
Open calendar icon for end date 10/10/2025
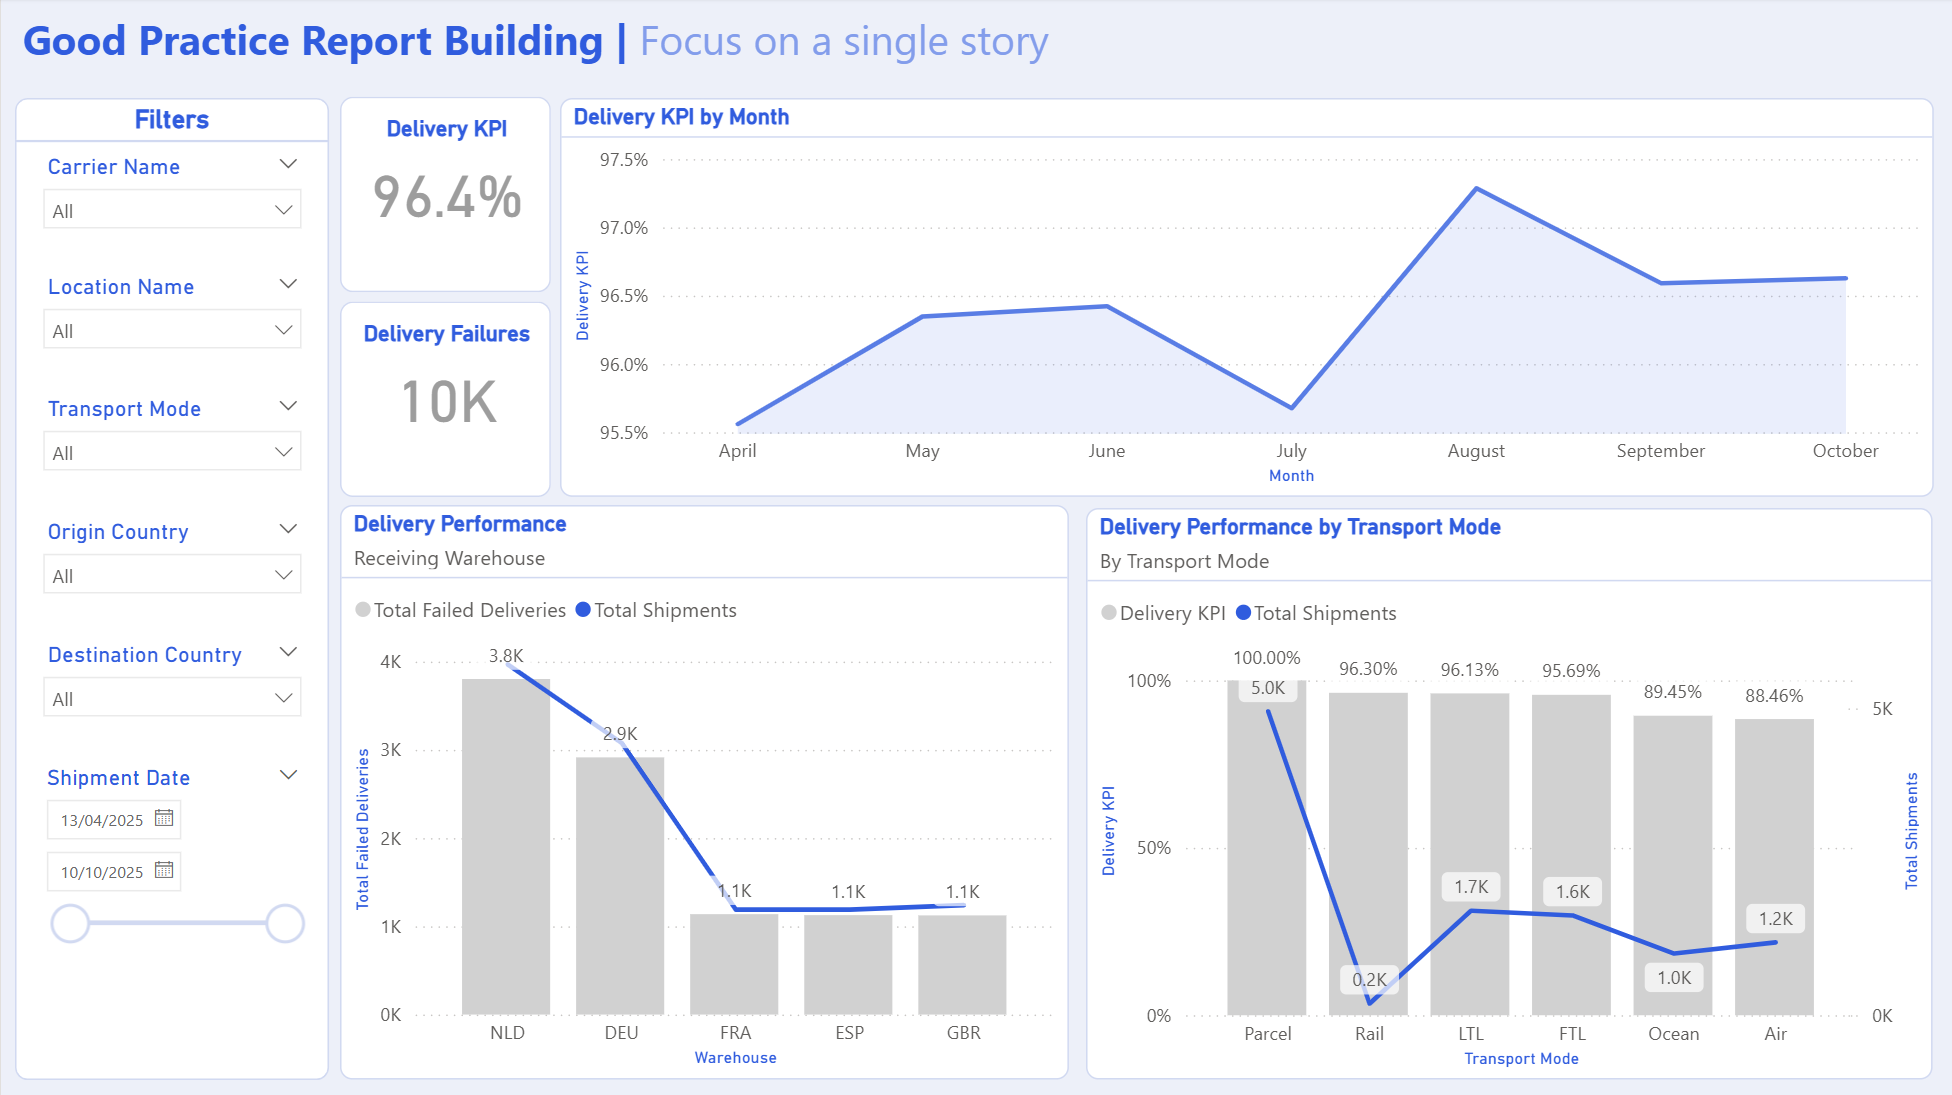164,870
